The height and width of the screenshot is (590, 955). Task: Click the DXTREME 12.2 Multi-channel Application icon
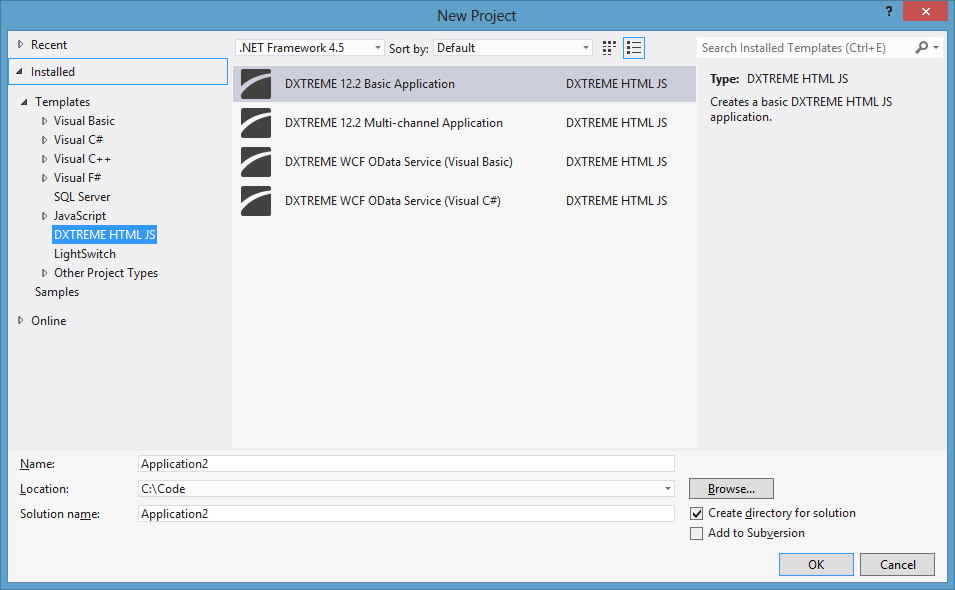click(x=256, y=123)
